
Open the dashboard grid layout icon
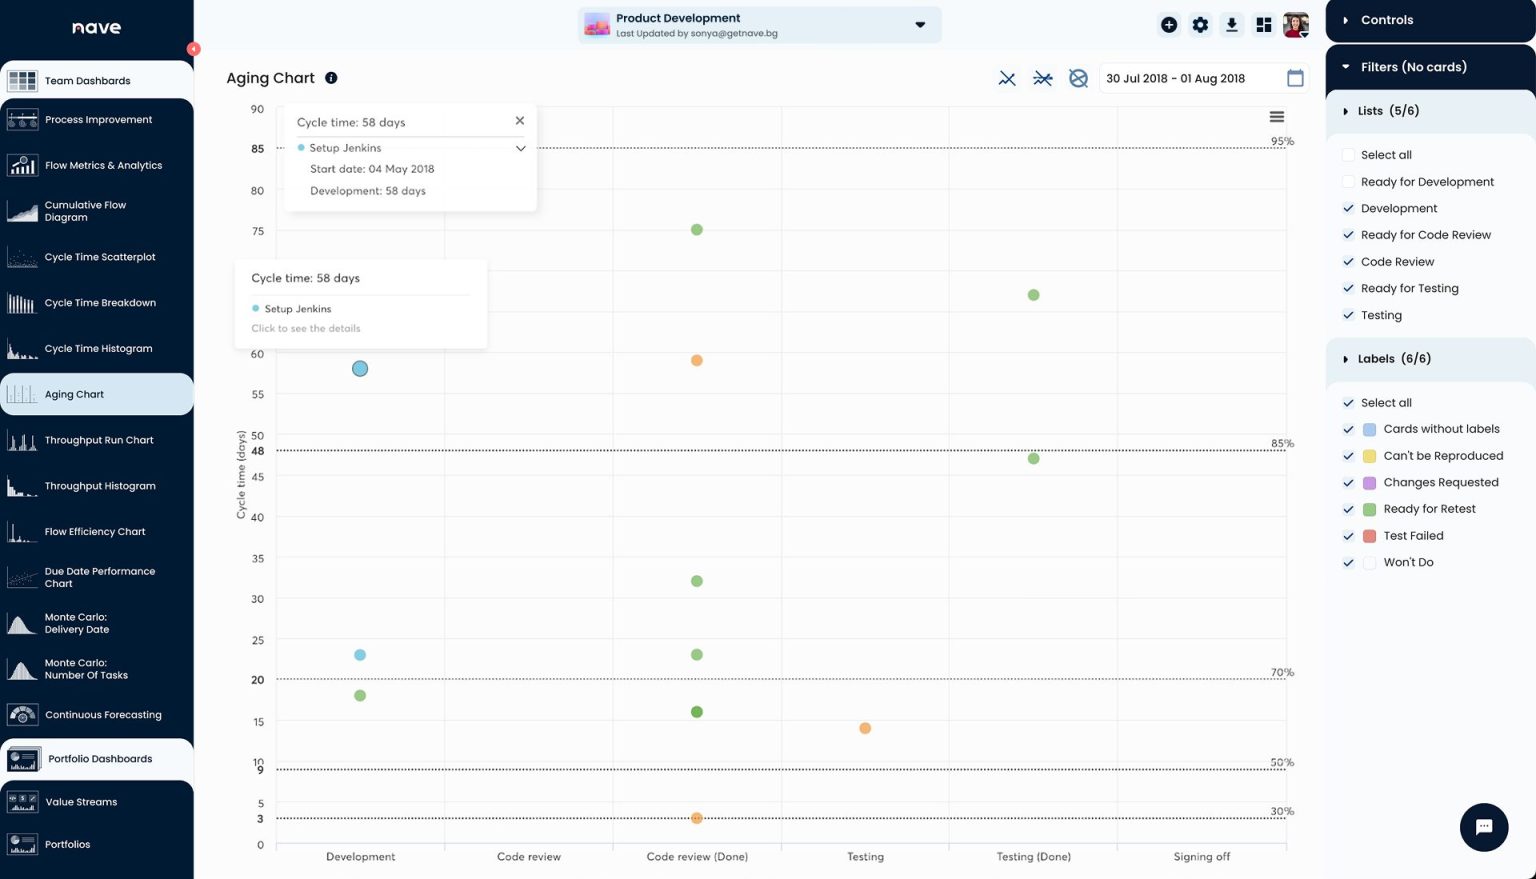[1264, 25]
